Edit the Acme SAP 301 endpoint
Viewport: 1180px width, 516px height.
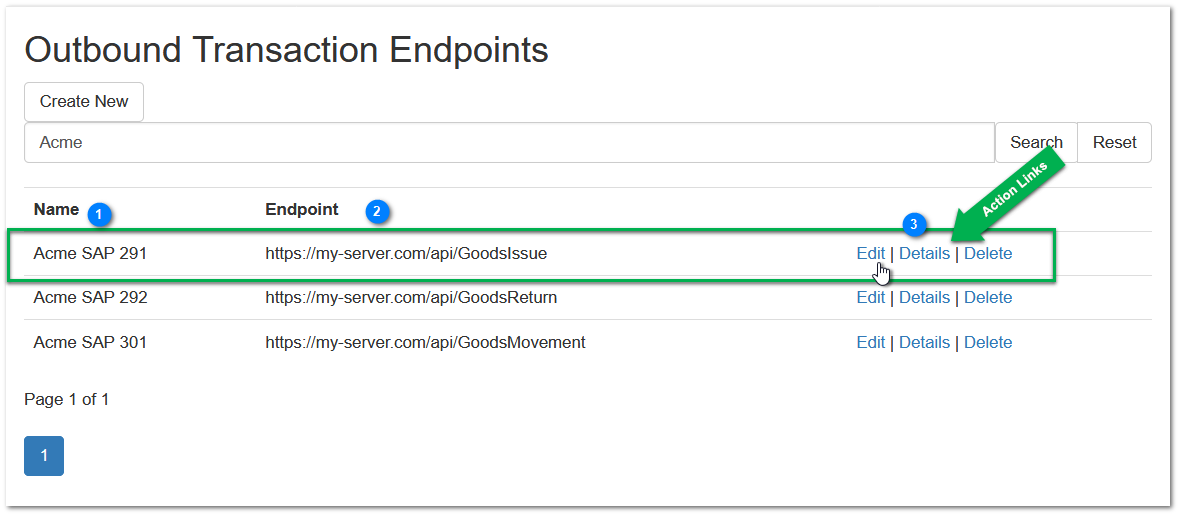(870, 343)
